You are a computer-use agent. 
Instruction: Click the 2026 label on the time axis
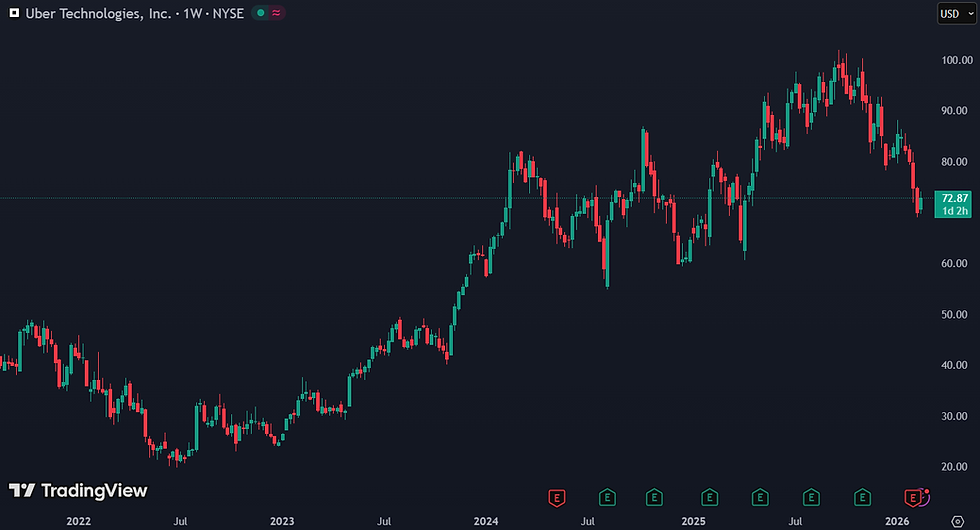tap(898, 521)
